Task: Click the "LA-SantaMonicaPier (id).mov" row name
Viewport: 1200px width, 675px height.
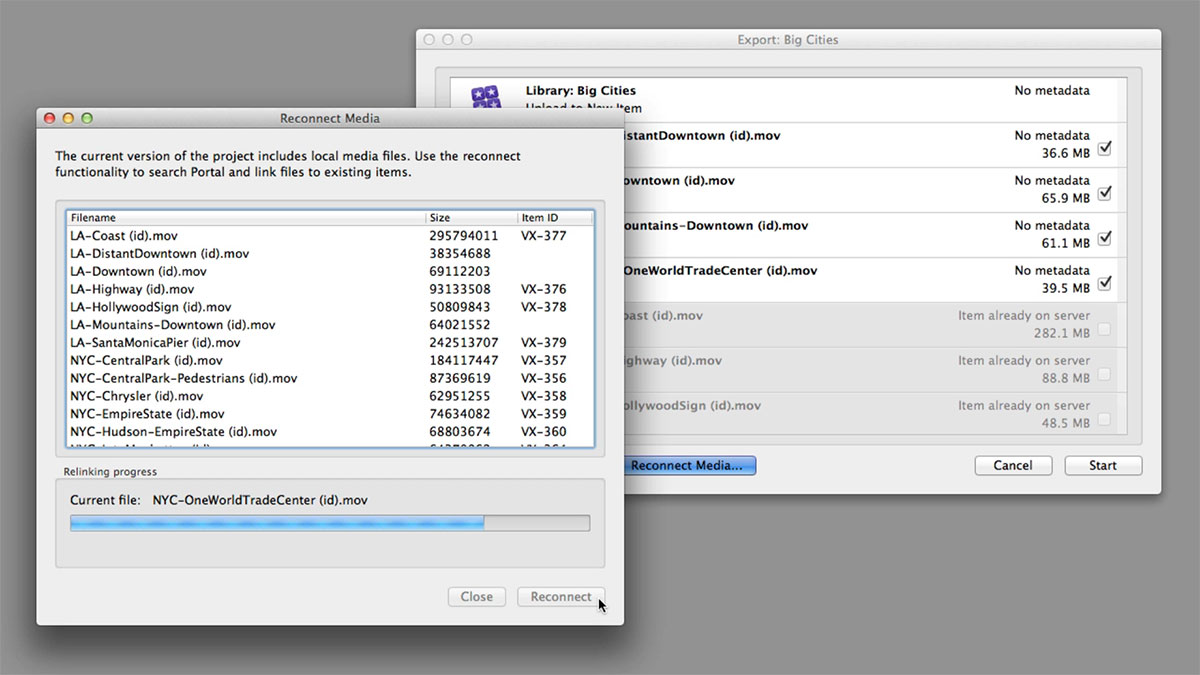Action: (155, 343)
